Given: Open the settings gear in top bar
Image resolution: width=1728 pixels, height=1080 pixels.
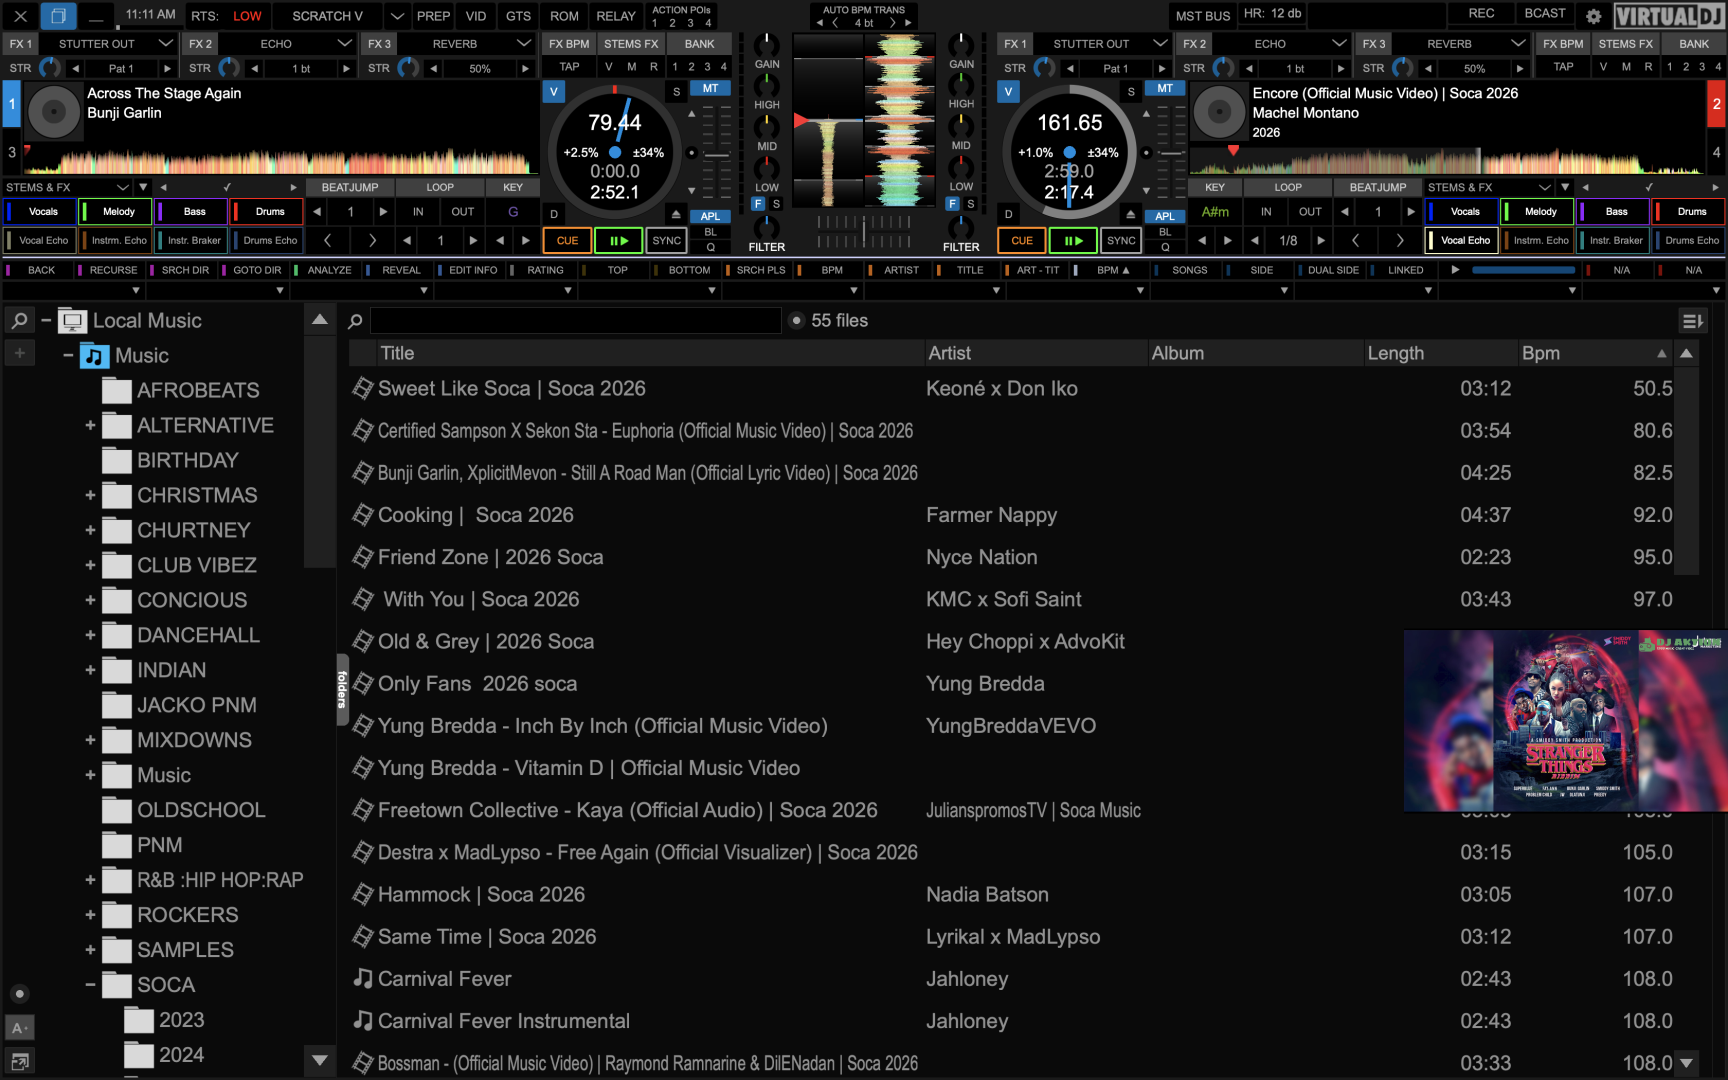Looking at the screenshot, I should point(1594,16).
